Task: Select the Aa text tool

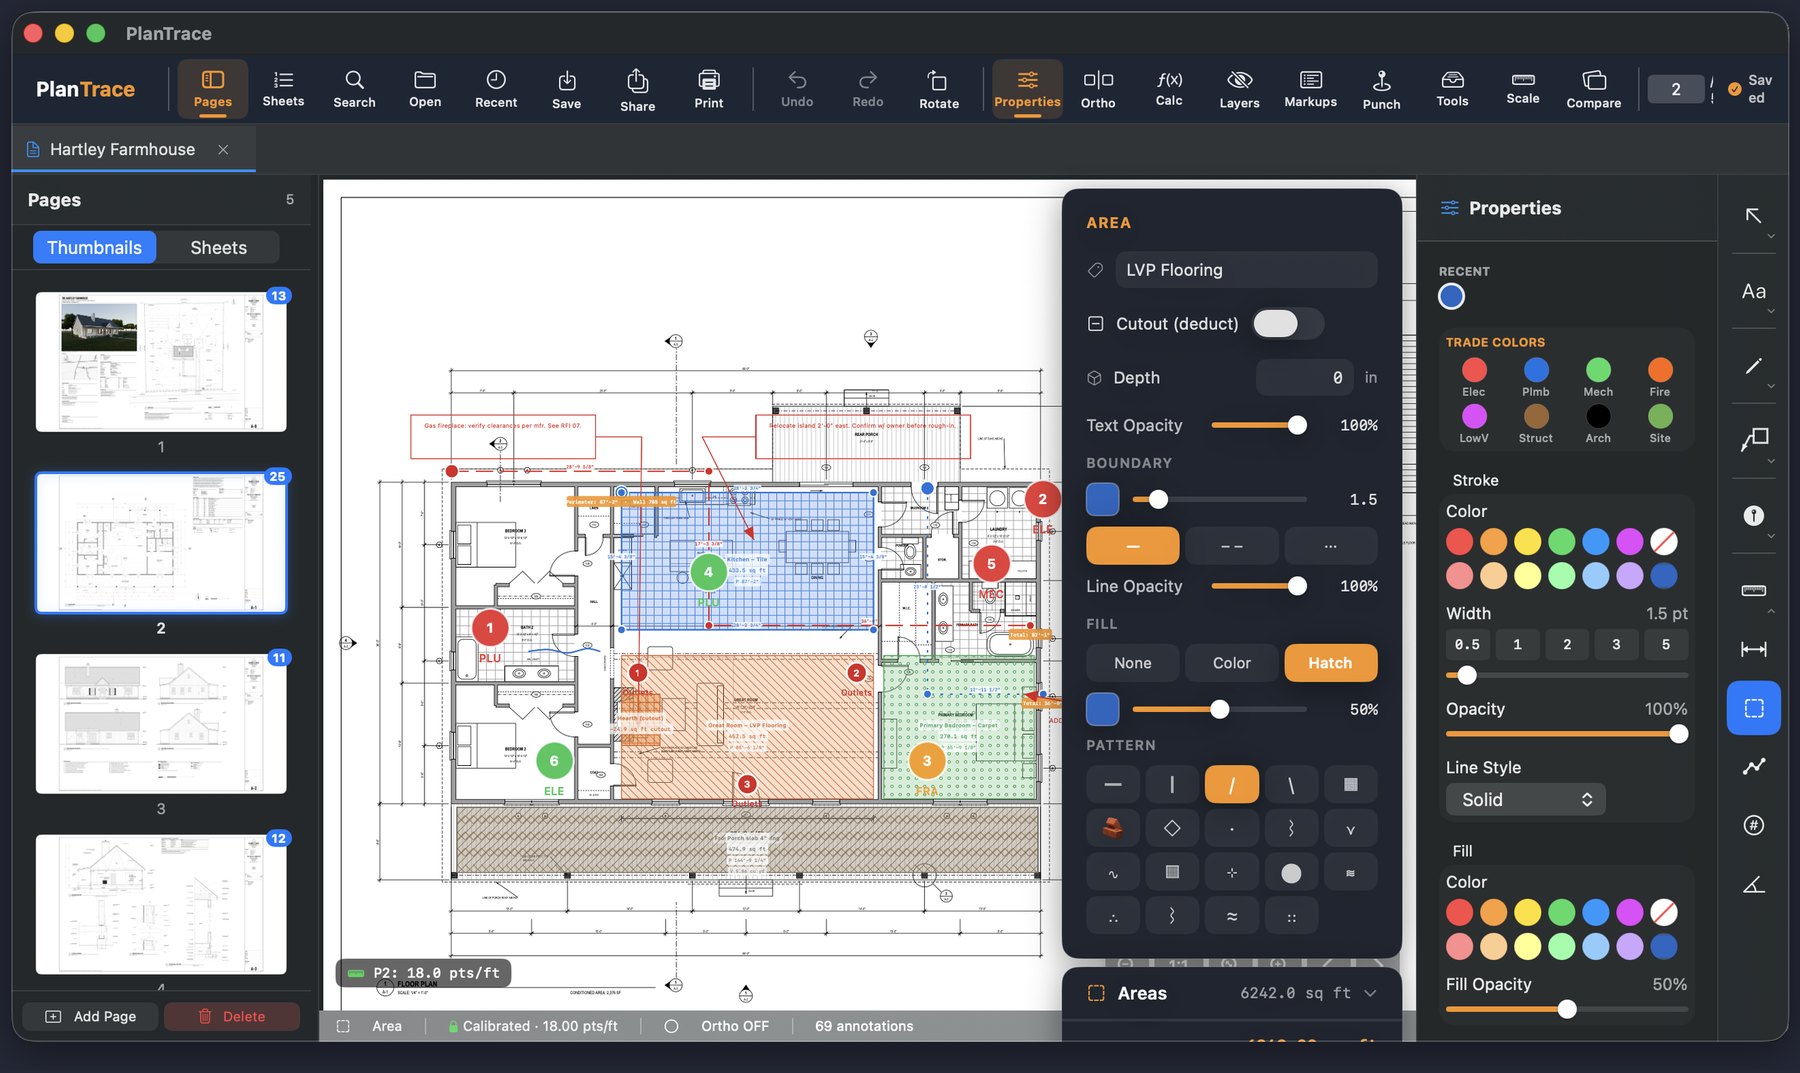Action: pyautogui.click(x=1753, y=291)
